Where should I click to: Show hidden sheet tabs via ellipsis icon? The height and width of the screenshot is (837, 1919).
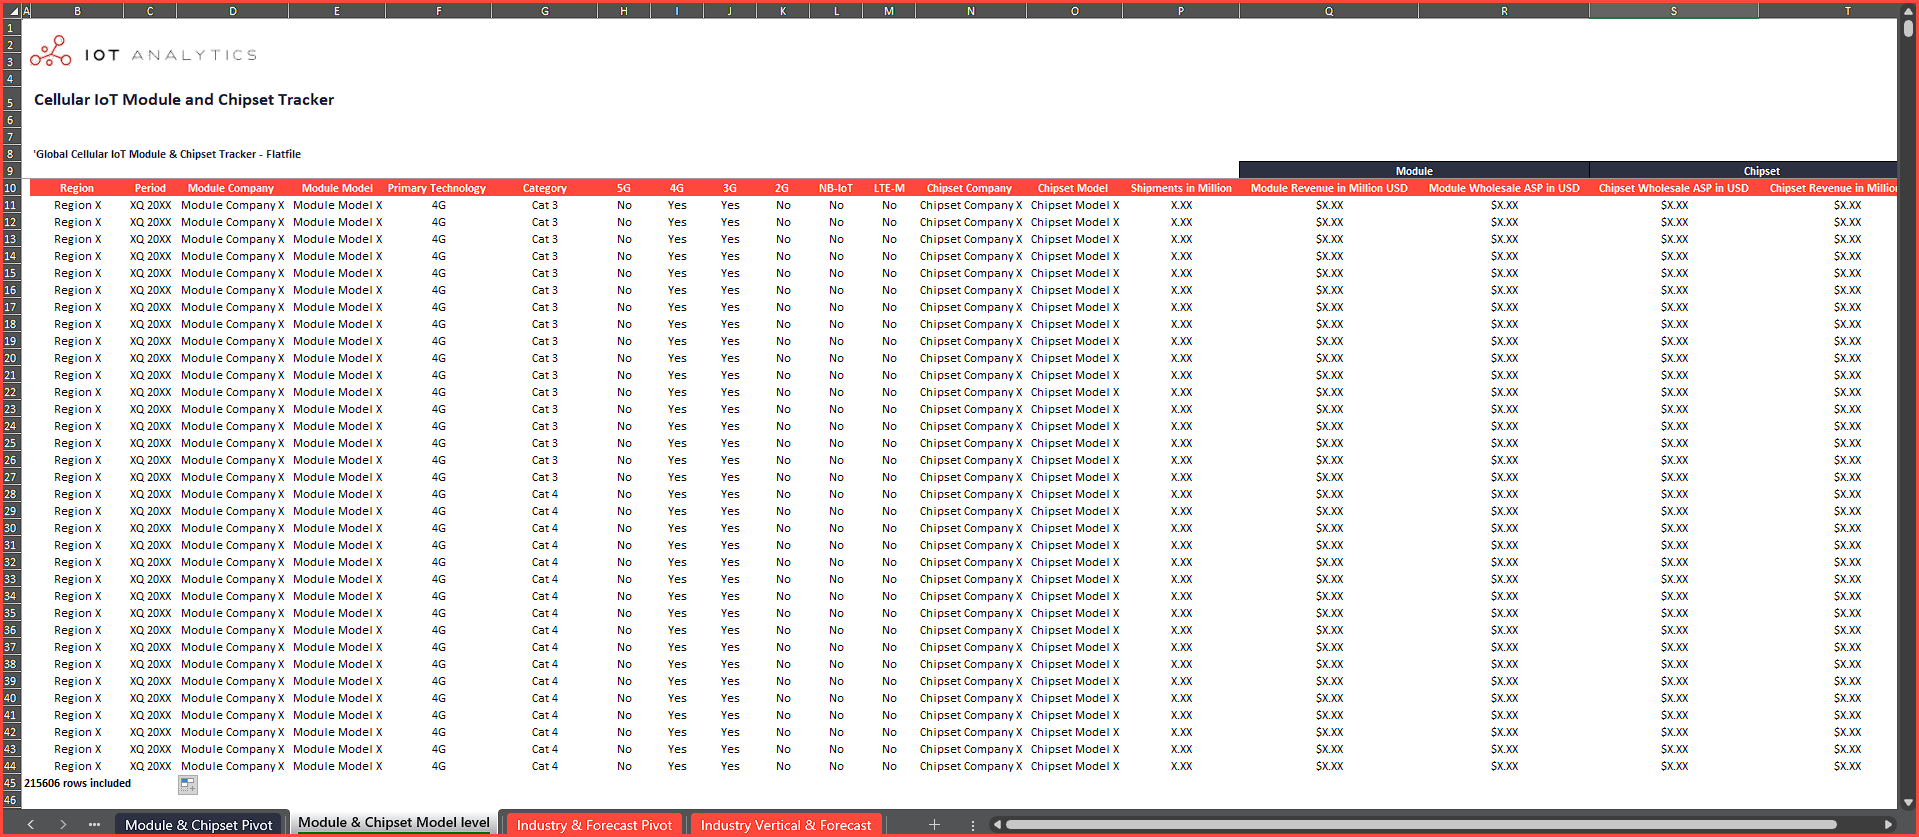click(x=94, y=825)
